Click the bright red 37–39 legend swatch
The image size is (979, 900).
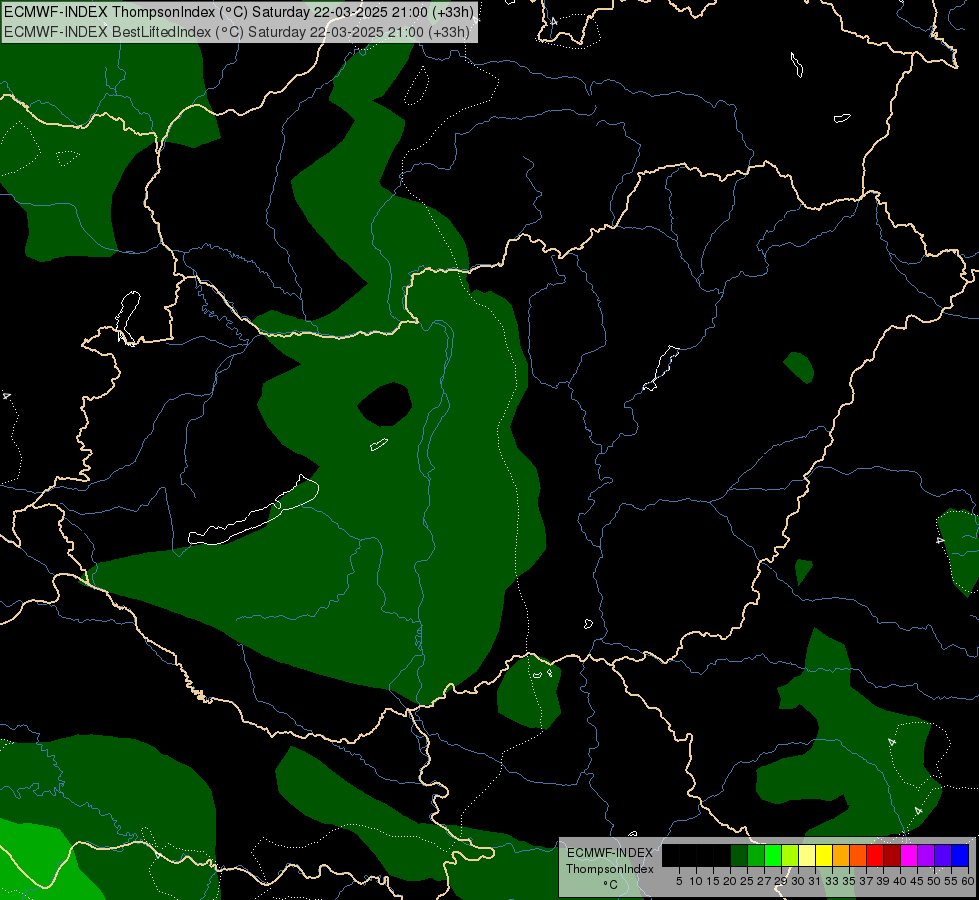[x=875, y=855]
